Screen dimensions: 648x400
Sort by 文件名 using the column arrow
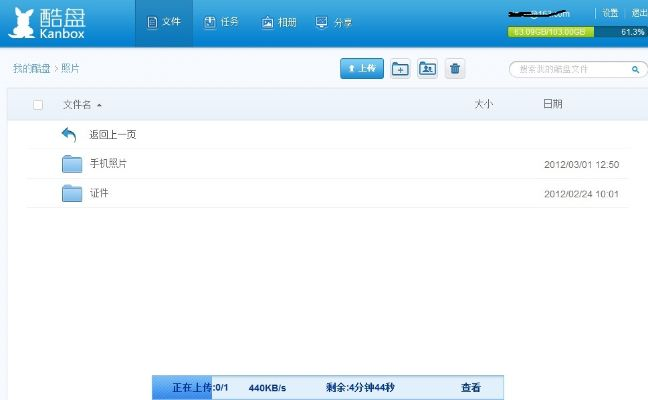point(99,106)
